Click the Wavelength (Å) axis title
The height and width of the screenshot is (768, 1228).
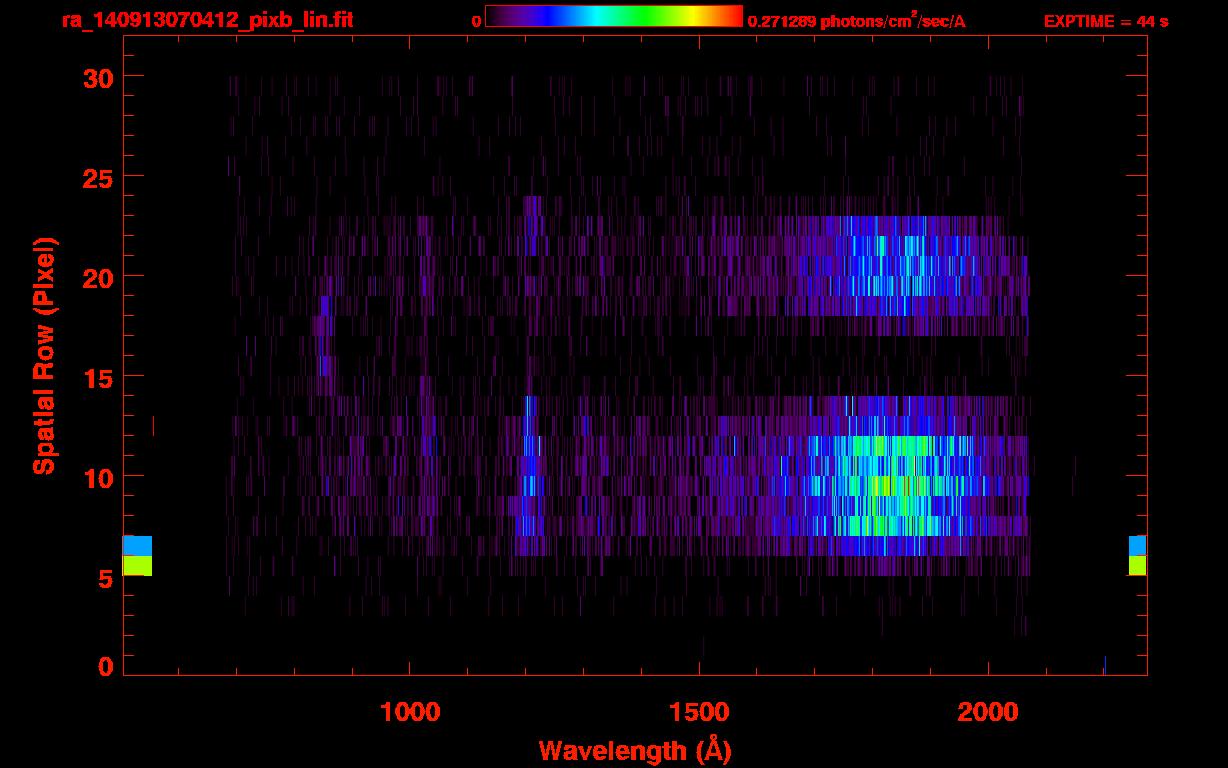click(x=635, y=750)
